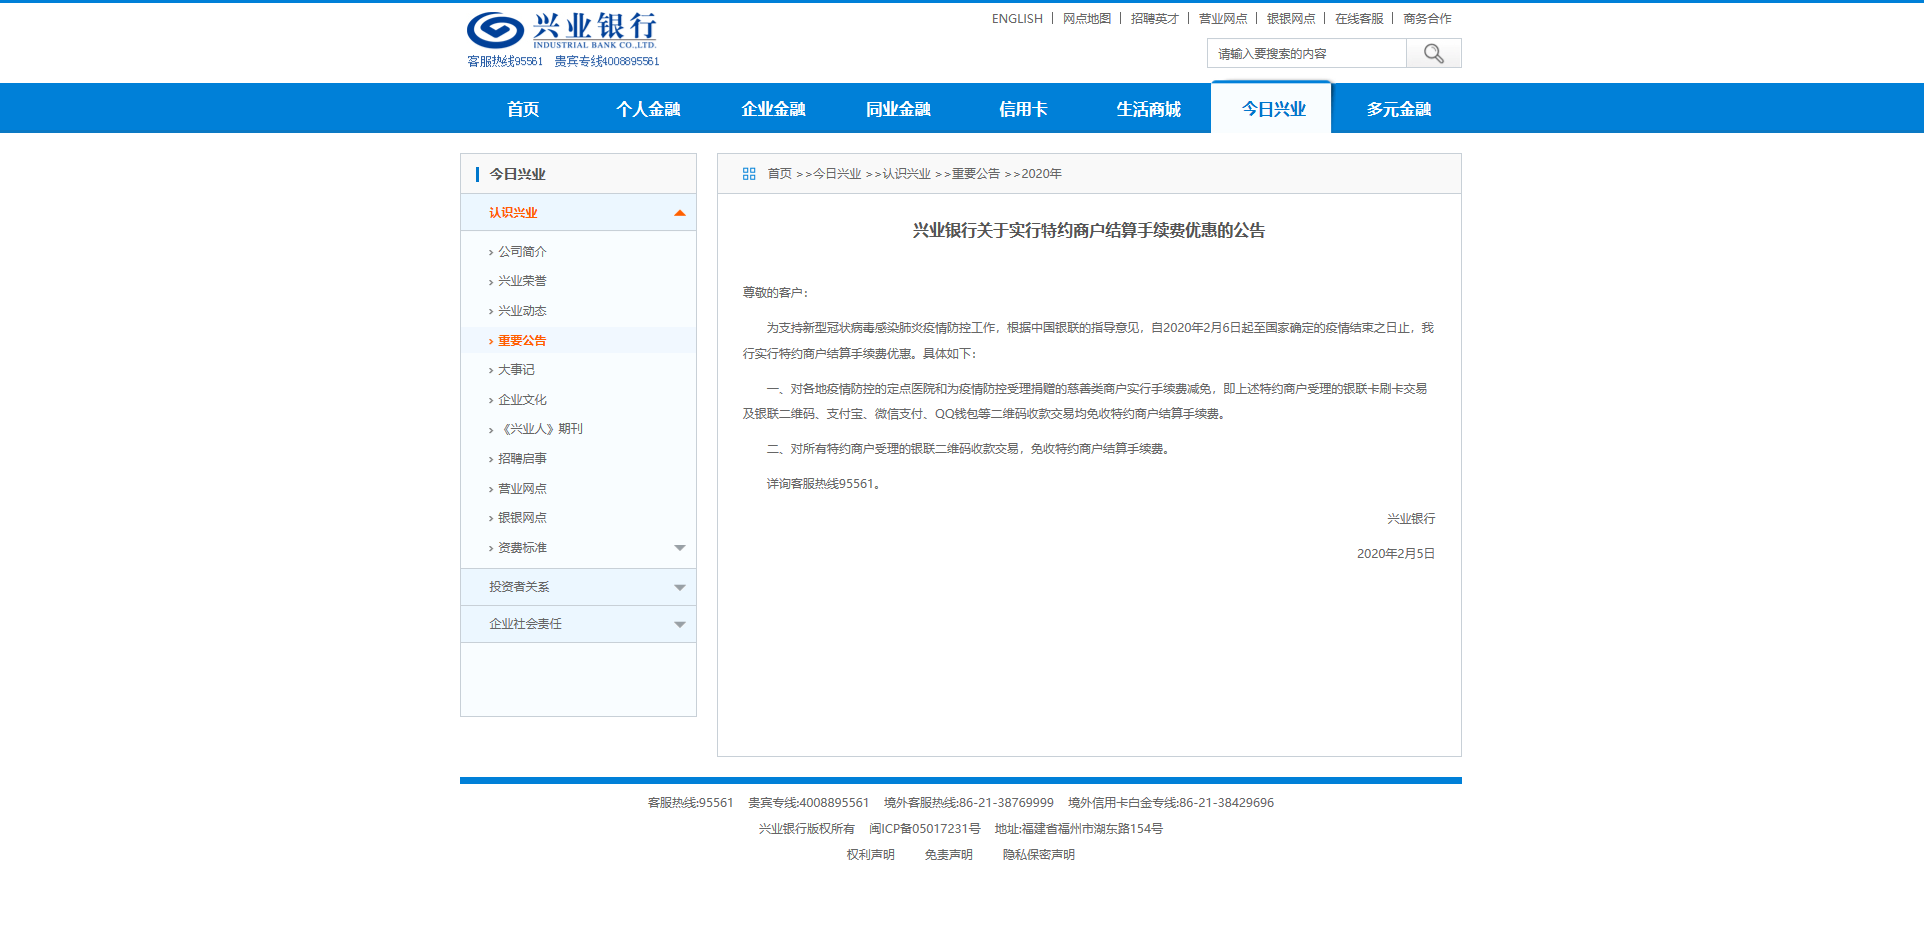Image resolution: width=1924 pixels, height=928 pixels.
Task: Click the 认识兴业 sidebar heading
Action: tap(513, 213)
